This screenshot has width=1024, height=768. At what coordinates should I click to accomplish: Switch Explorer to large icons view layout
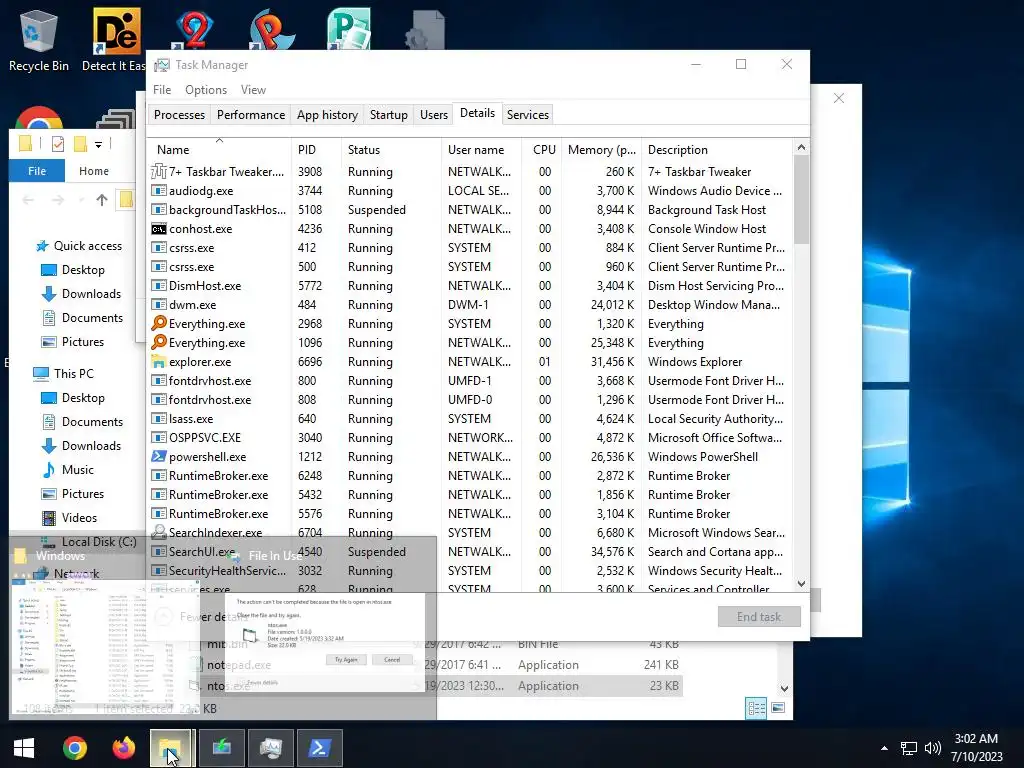coord(778,708)
